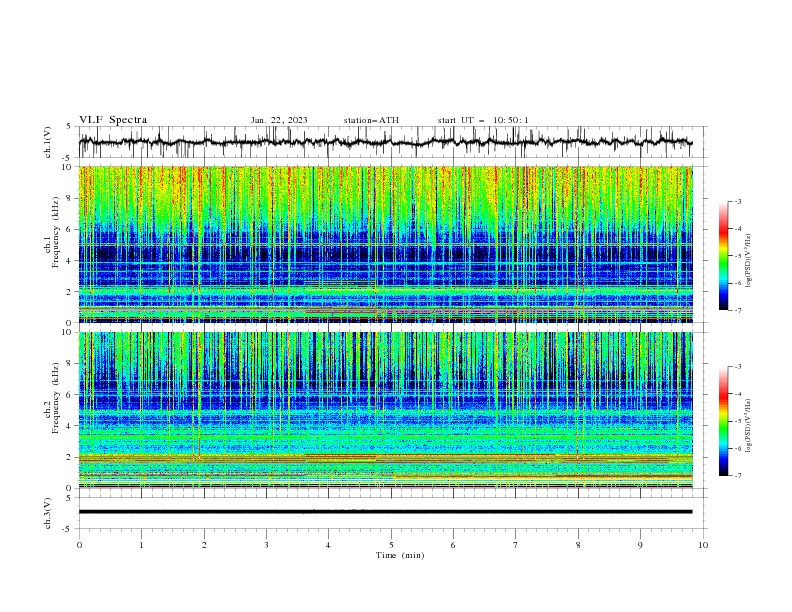This screenshot has width=792, height=612.
Task: Click the "8" kHz tick on ch.2 axis
Action: pos(71,364)
